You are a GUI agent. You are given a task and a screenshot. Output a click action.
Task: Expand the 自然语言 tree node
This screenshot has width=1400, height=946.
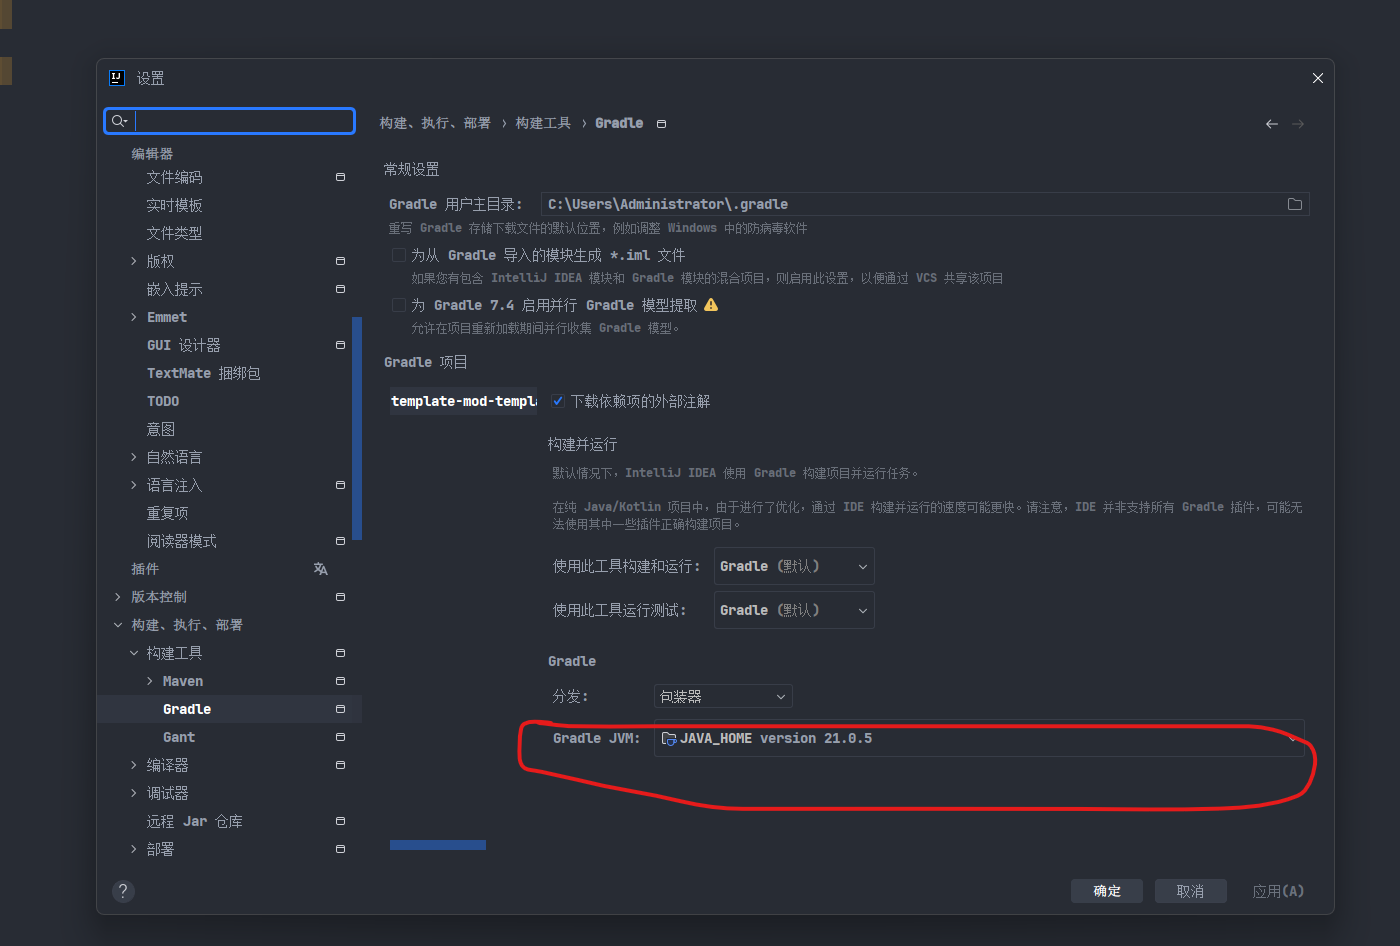[x=134, y=457]
